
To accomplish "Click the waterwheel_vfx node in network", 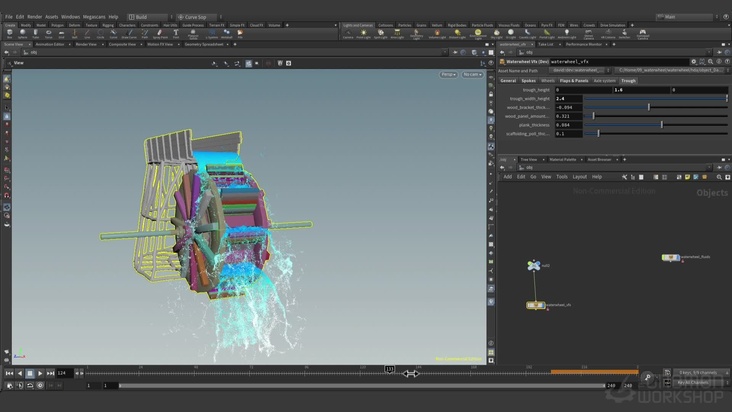I will click(x=536, y=305).
